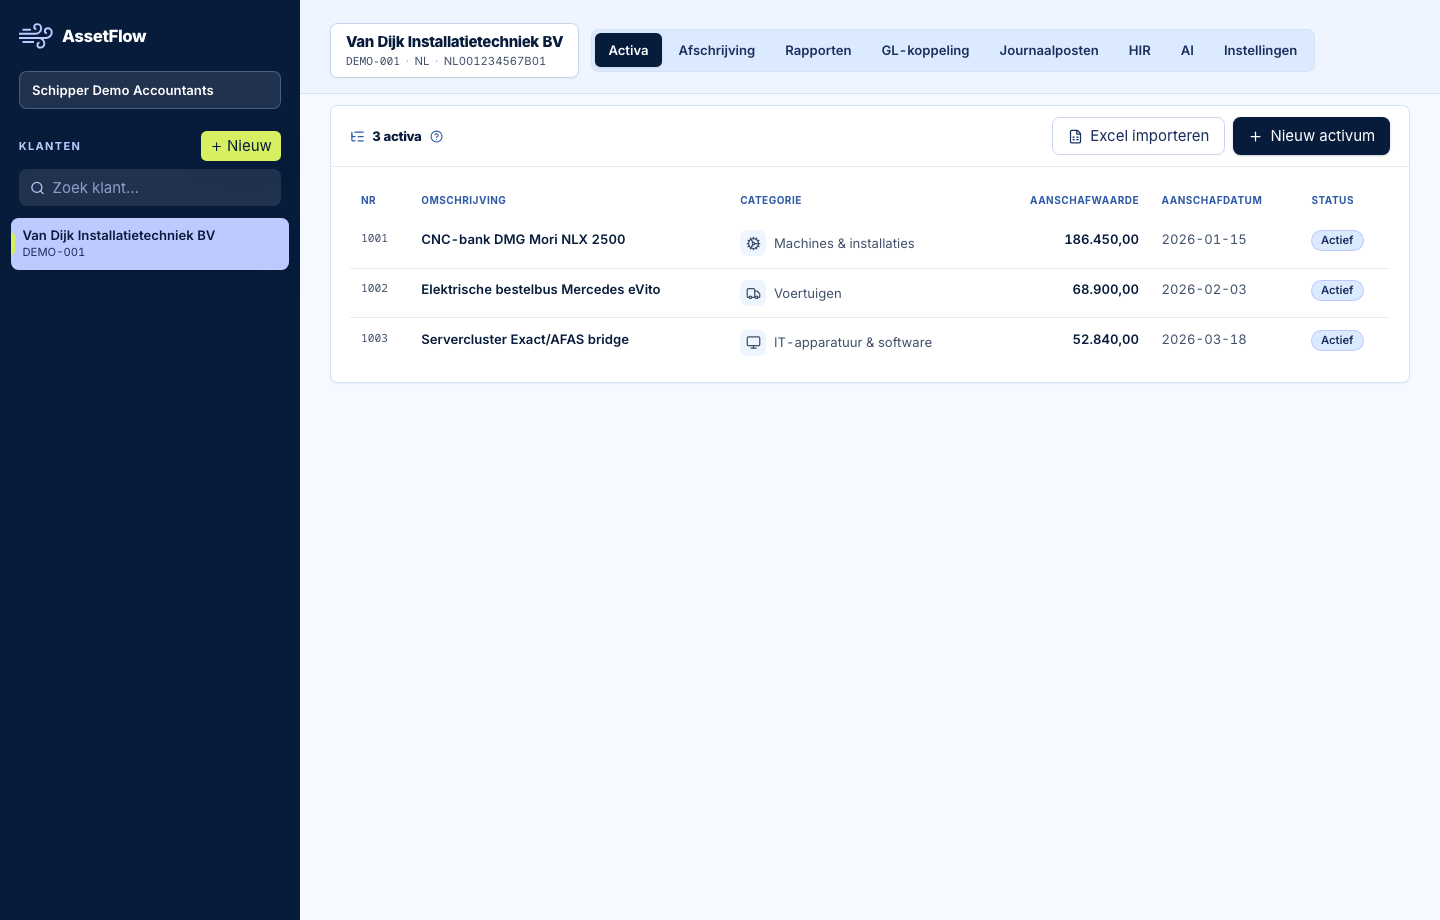The height and width of the screenshot is (920, 1440).
Task: Click the date 2026-02-03
Action: coord(1204,289)
